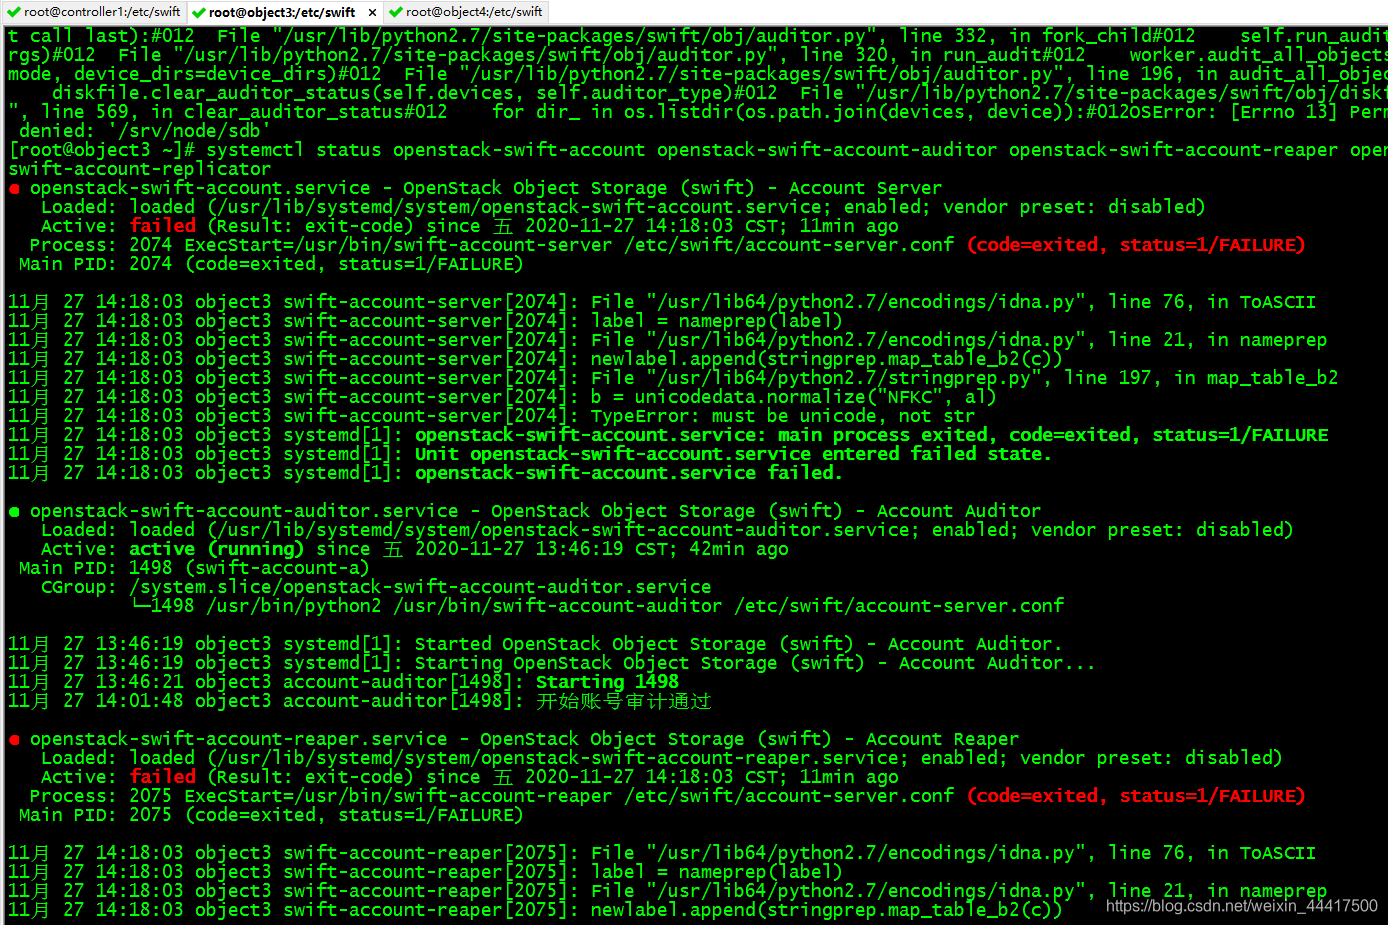Click red 'failed' under Account Reaper service

162,777
